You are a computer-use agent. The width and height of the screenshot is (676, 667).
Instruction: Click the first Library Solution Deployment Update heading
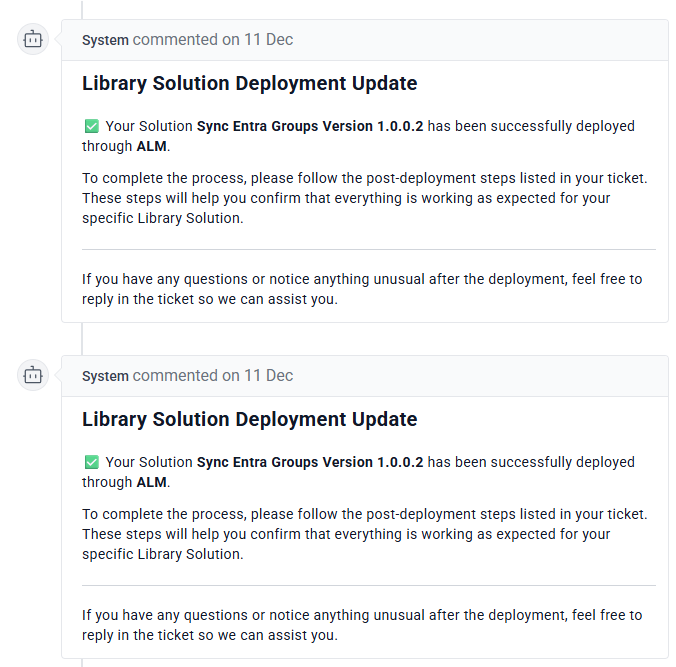[x=249, y=84]
